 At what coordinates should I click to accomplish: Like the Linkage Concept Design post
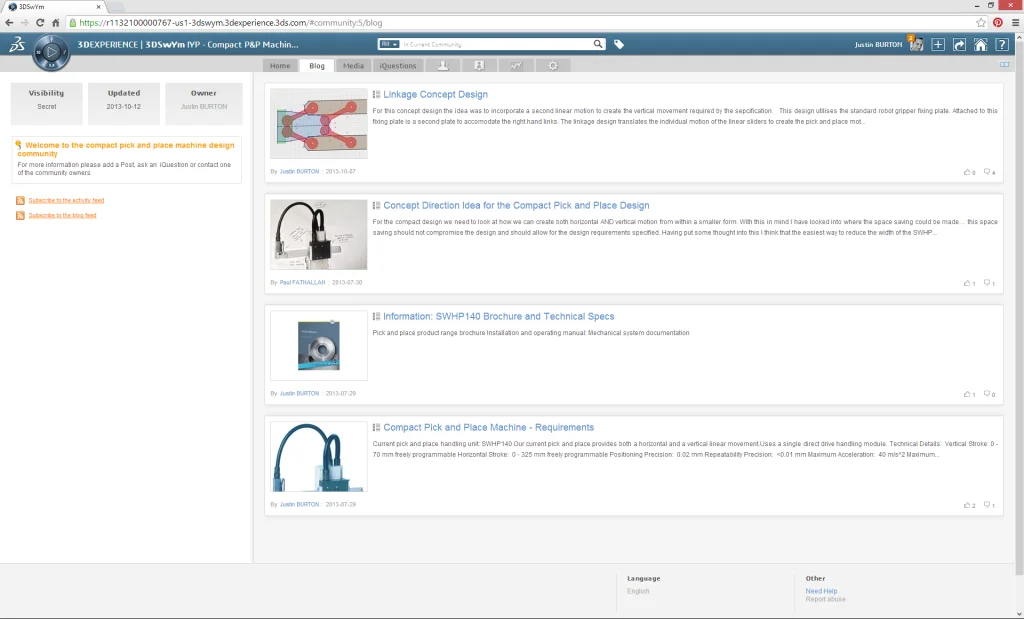[967, 172]
